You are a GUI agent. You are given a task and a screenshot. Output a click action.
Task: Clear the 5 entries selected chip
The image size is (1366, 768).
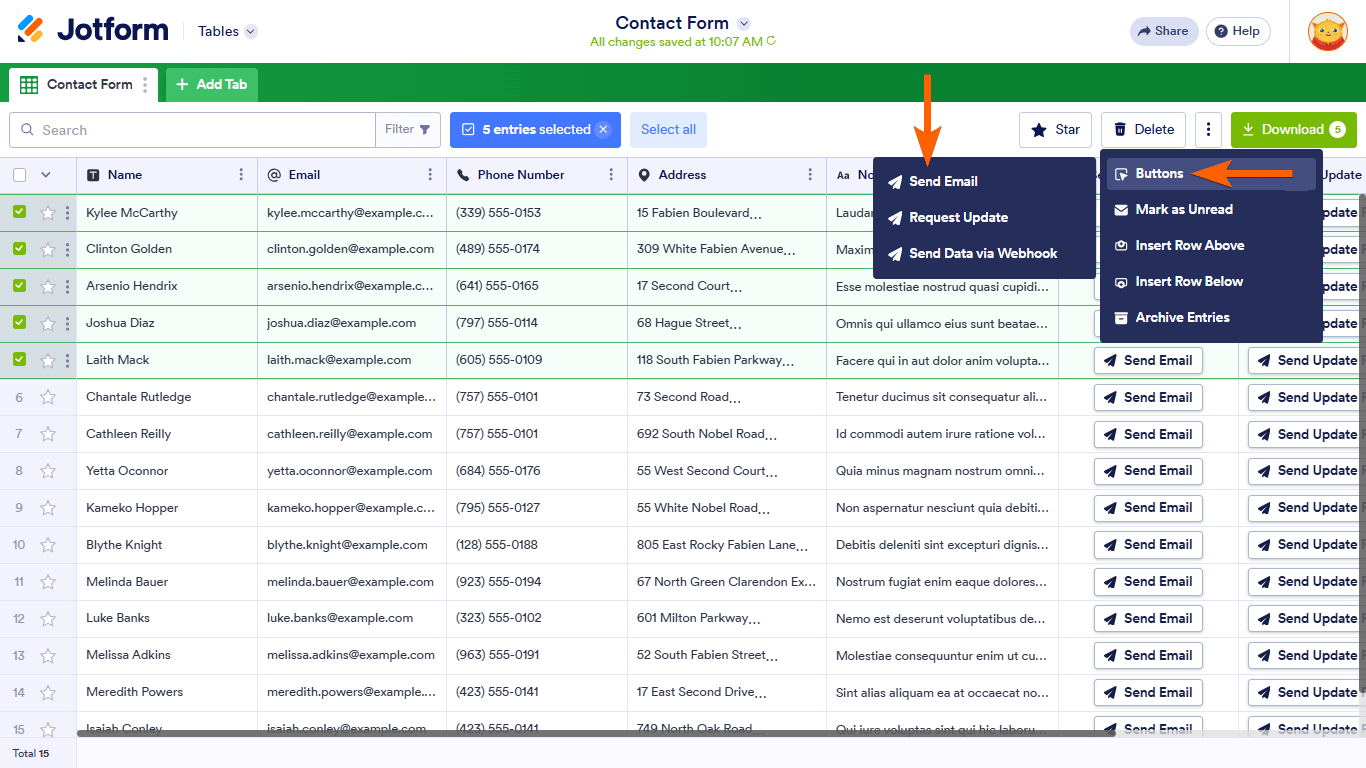(x=603, y=130)
